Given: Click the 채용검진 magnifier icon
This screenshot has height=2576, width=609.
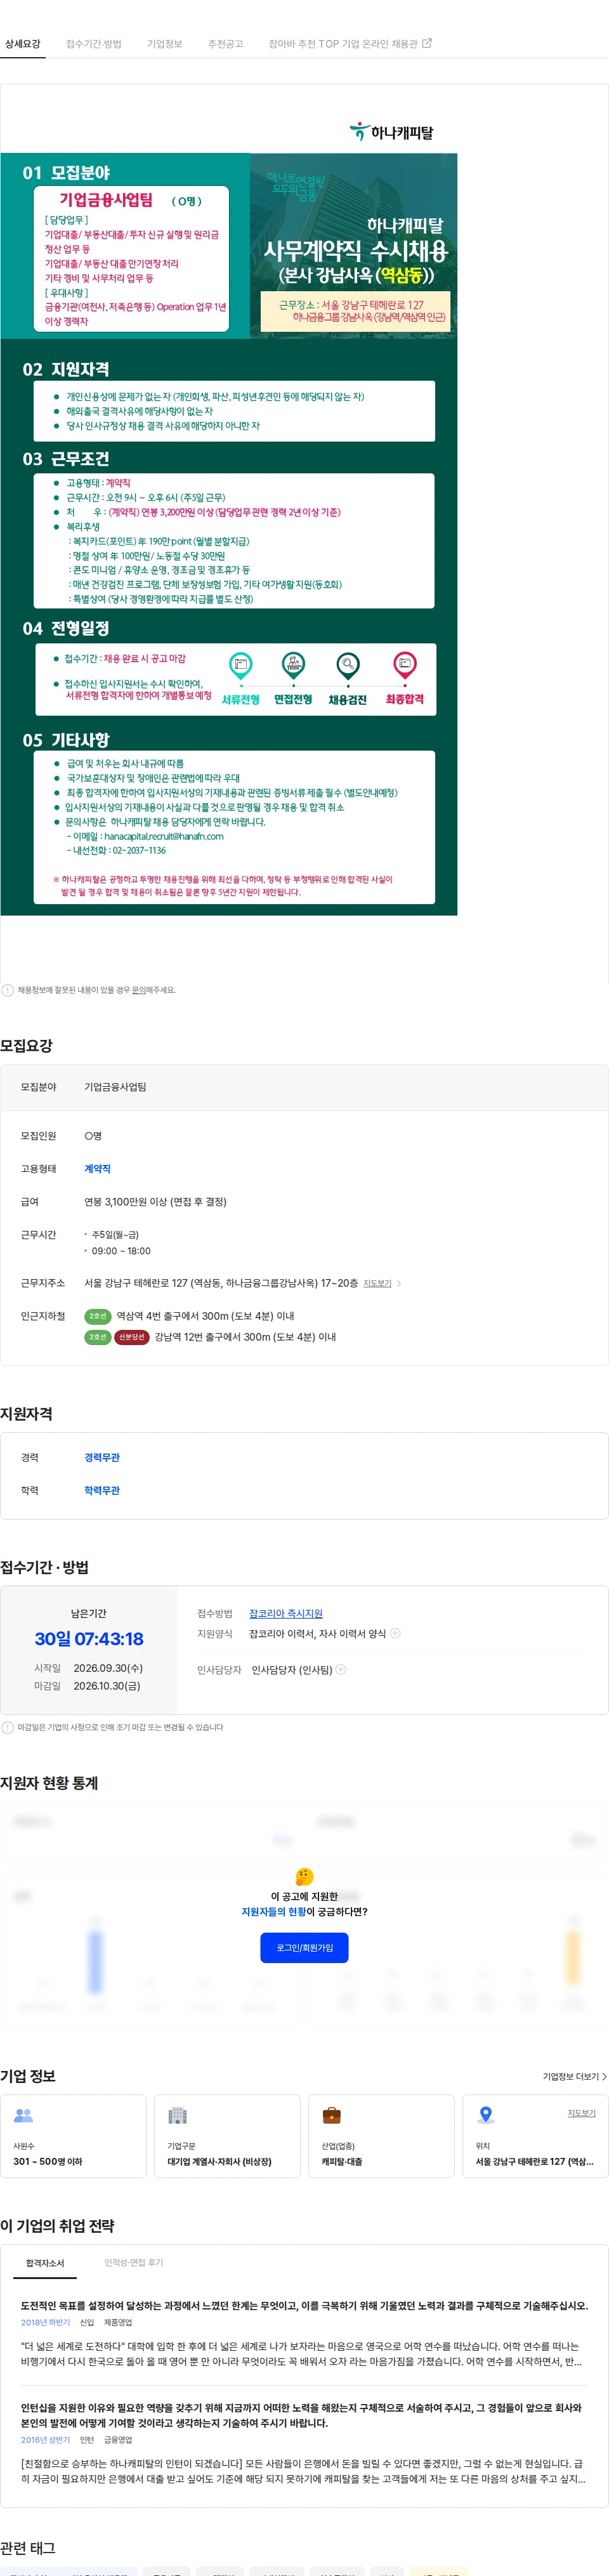Looking at the screenshot, I should point(348,665).
